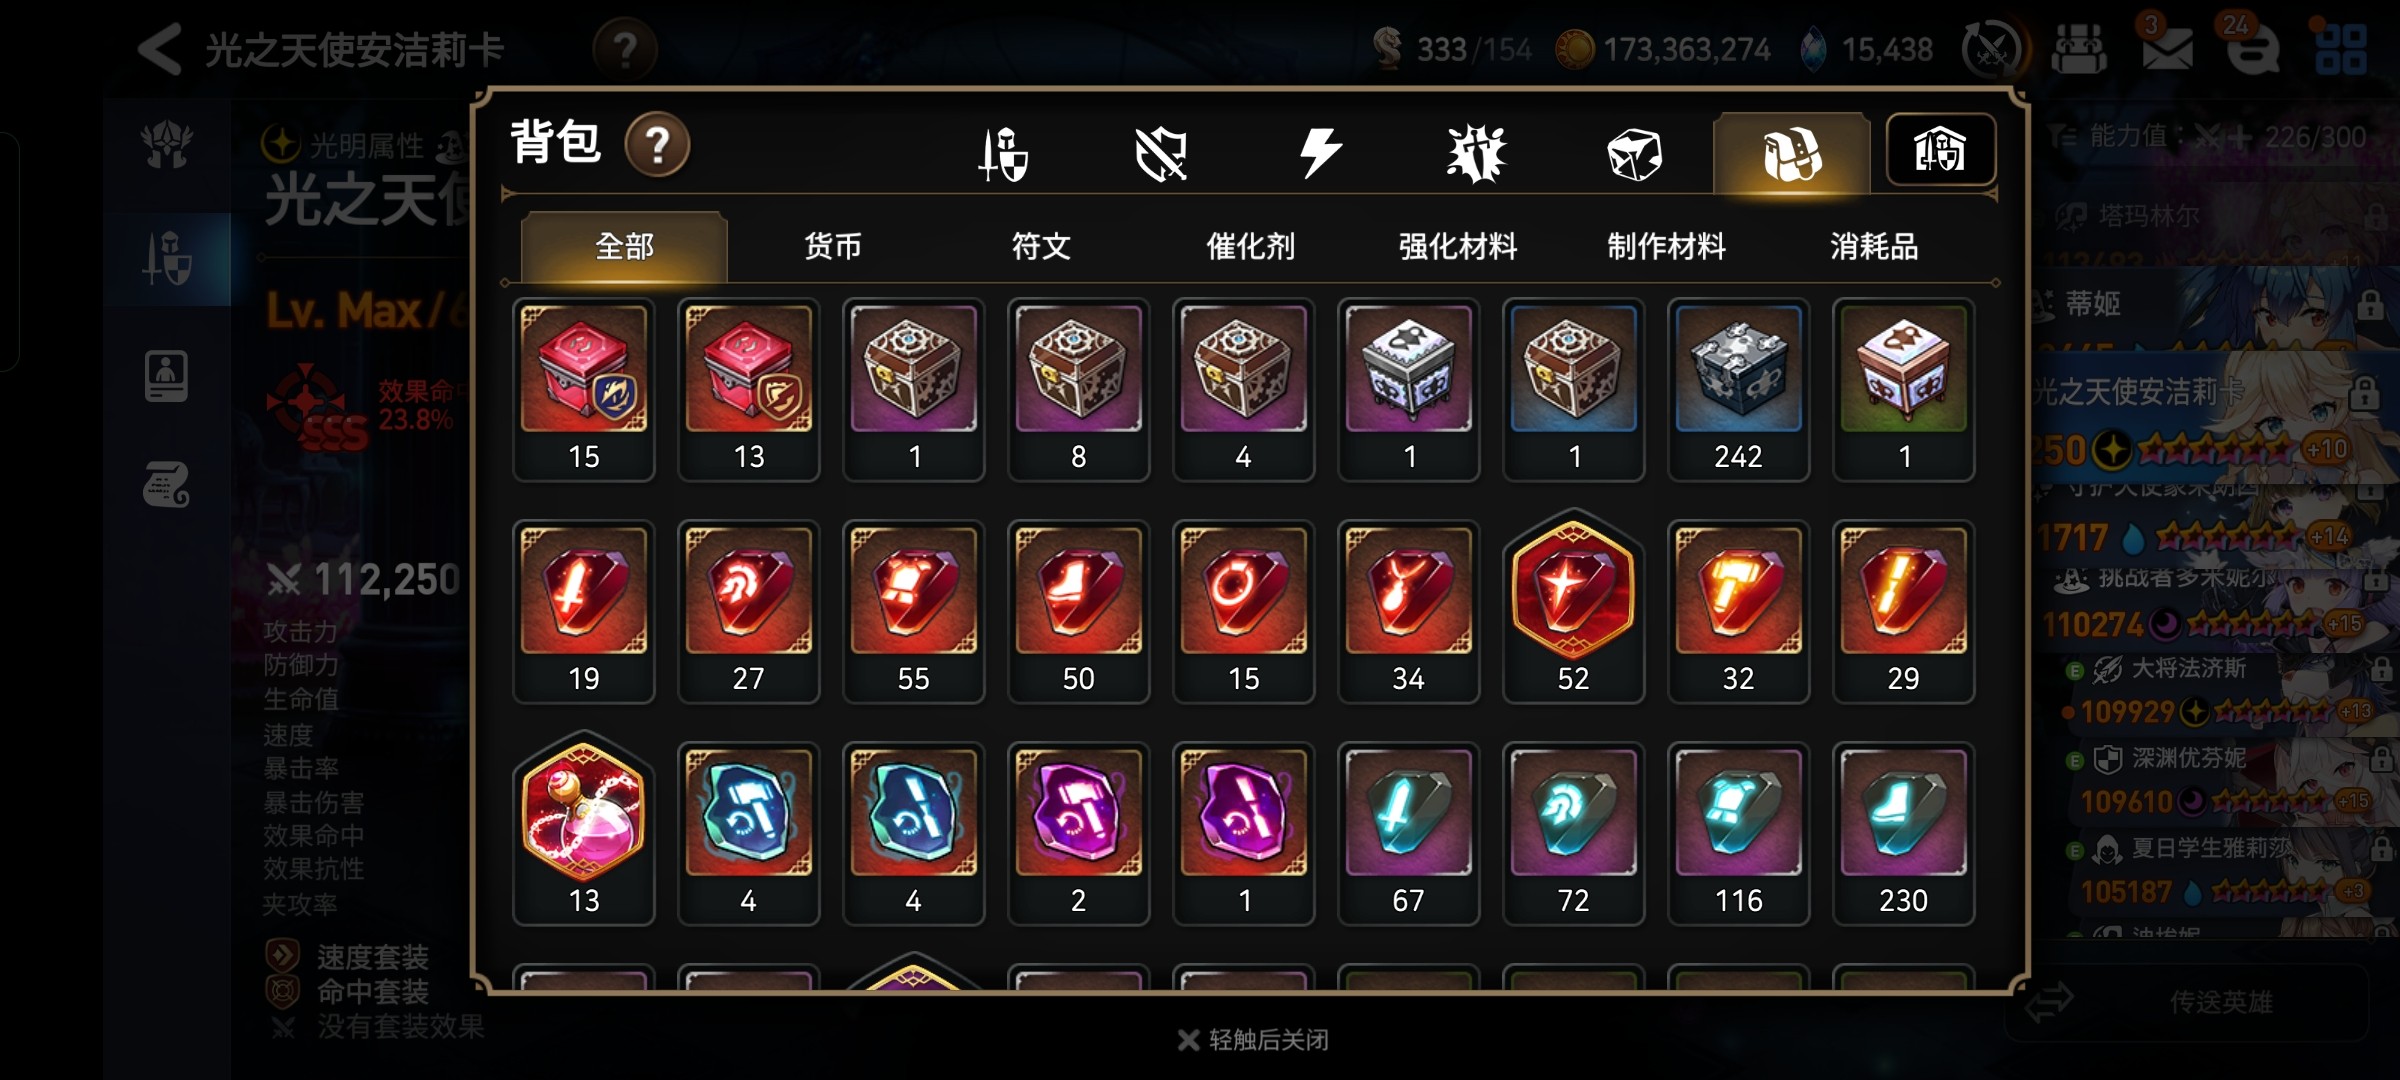
Task: Toggle the lock on hero 蒂姬
Action: pos(2370,304)
